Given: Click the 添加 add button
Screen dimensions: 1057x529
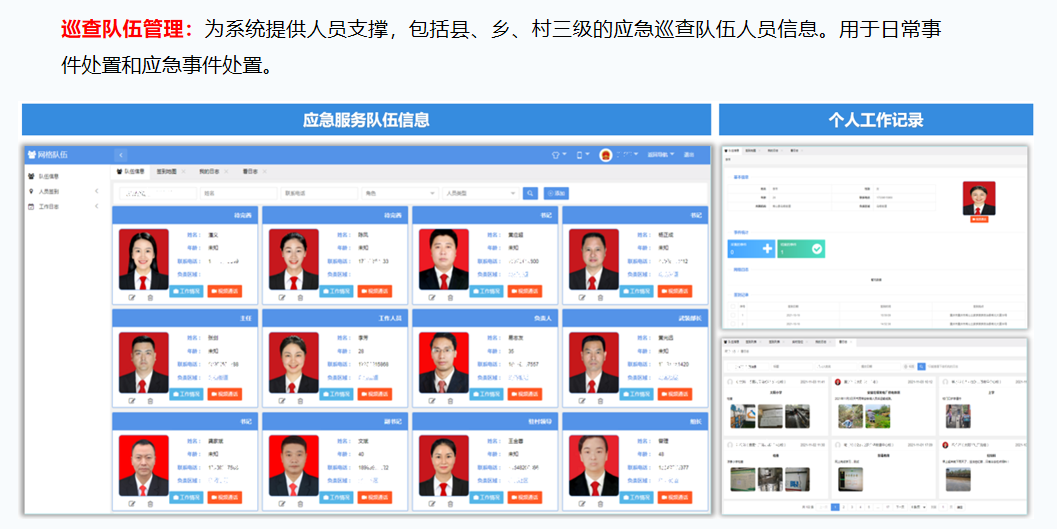Looking at the screenshot, I should pos(556,193).
